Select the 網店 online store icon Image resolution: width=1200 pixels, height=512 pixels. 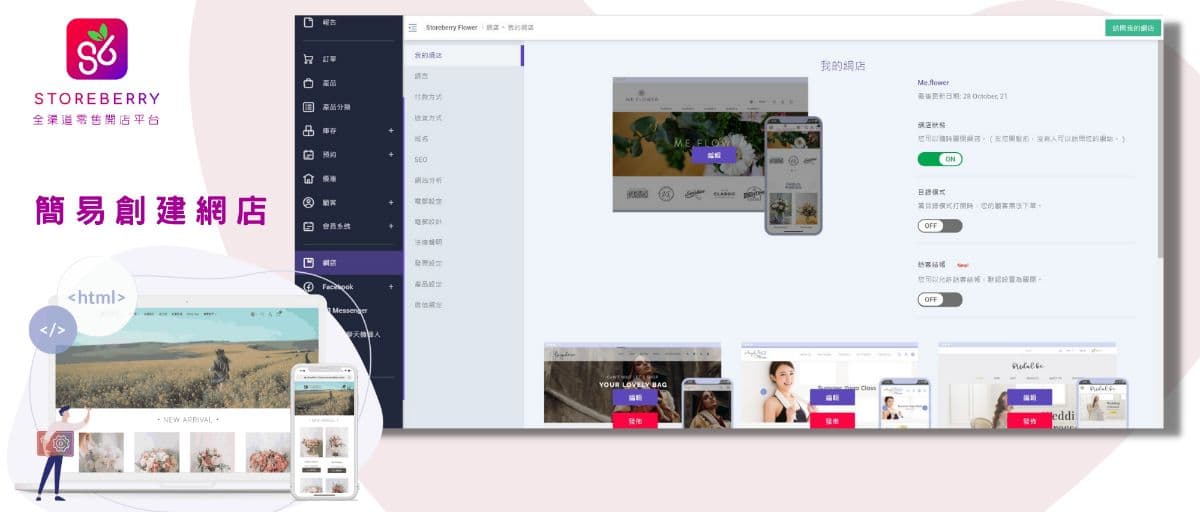(x=308, y=263)
